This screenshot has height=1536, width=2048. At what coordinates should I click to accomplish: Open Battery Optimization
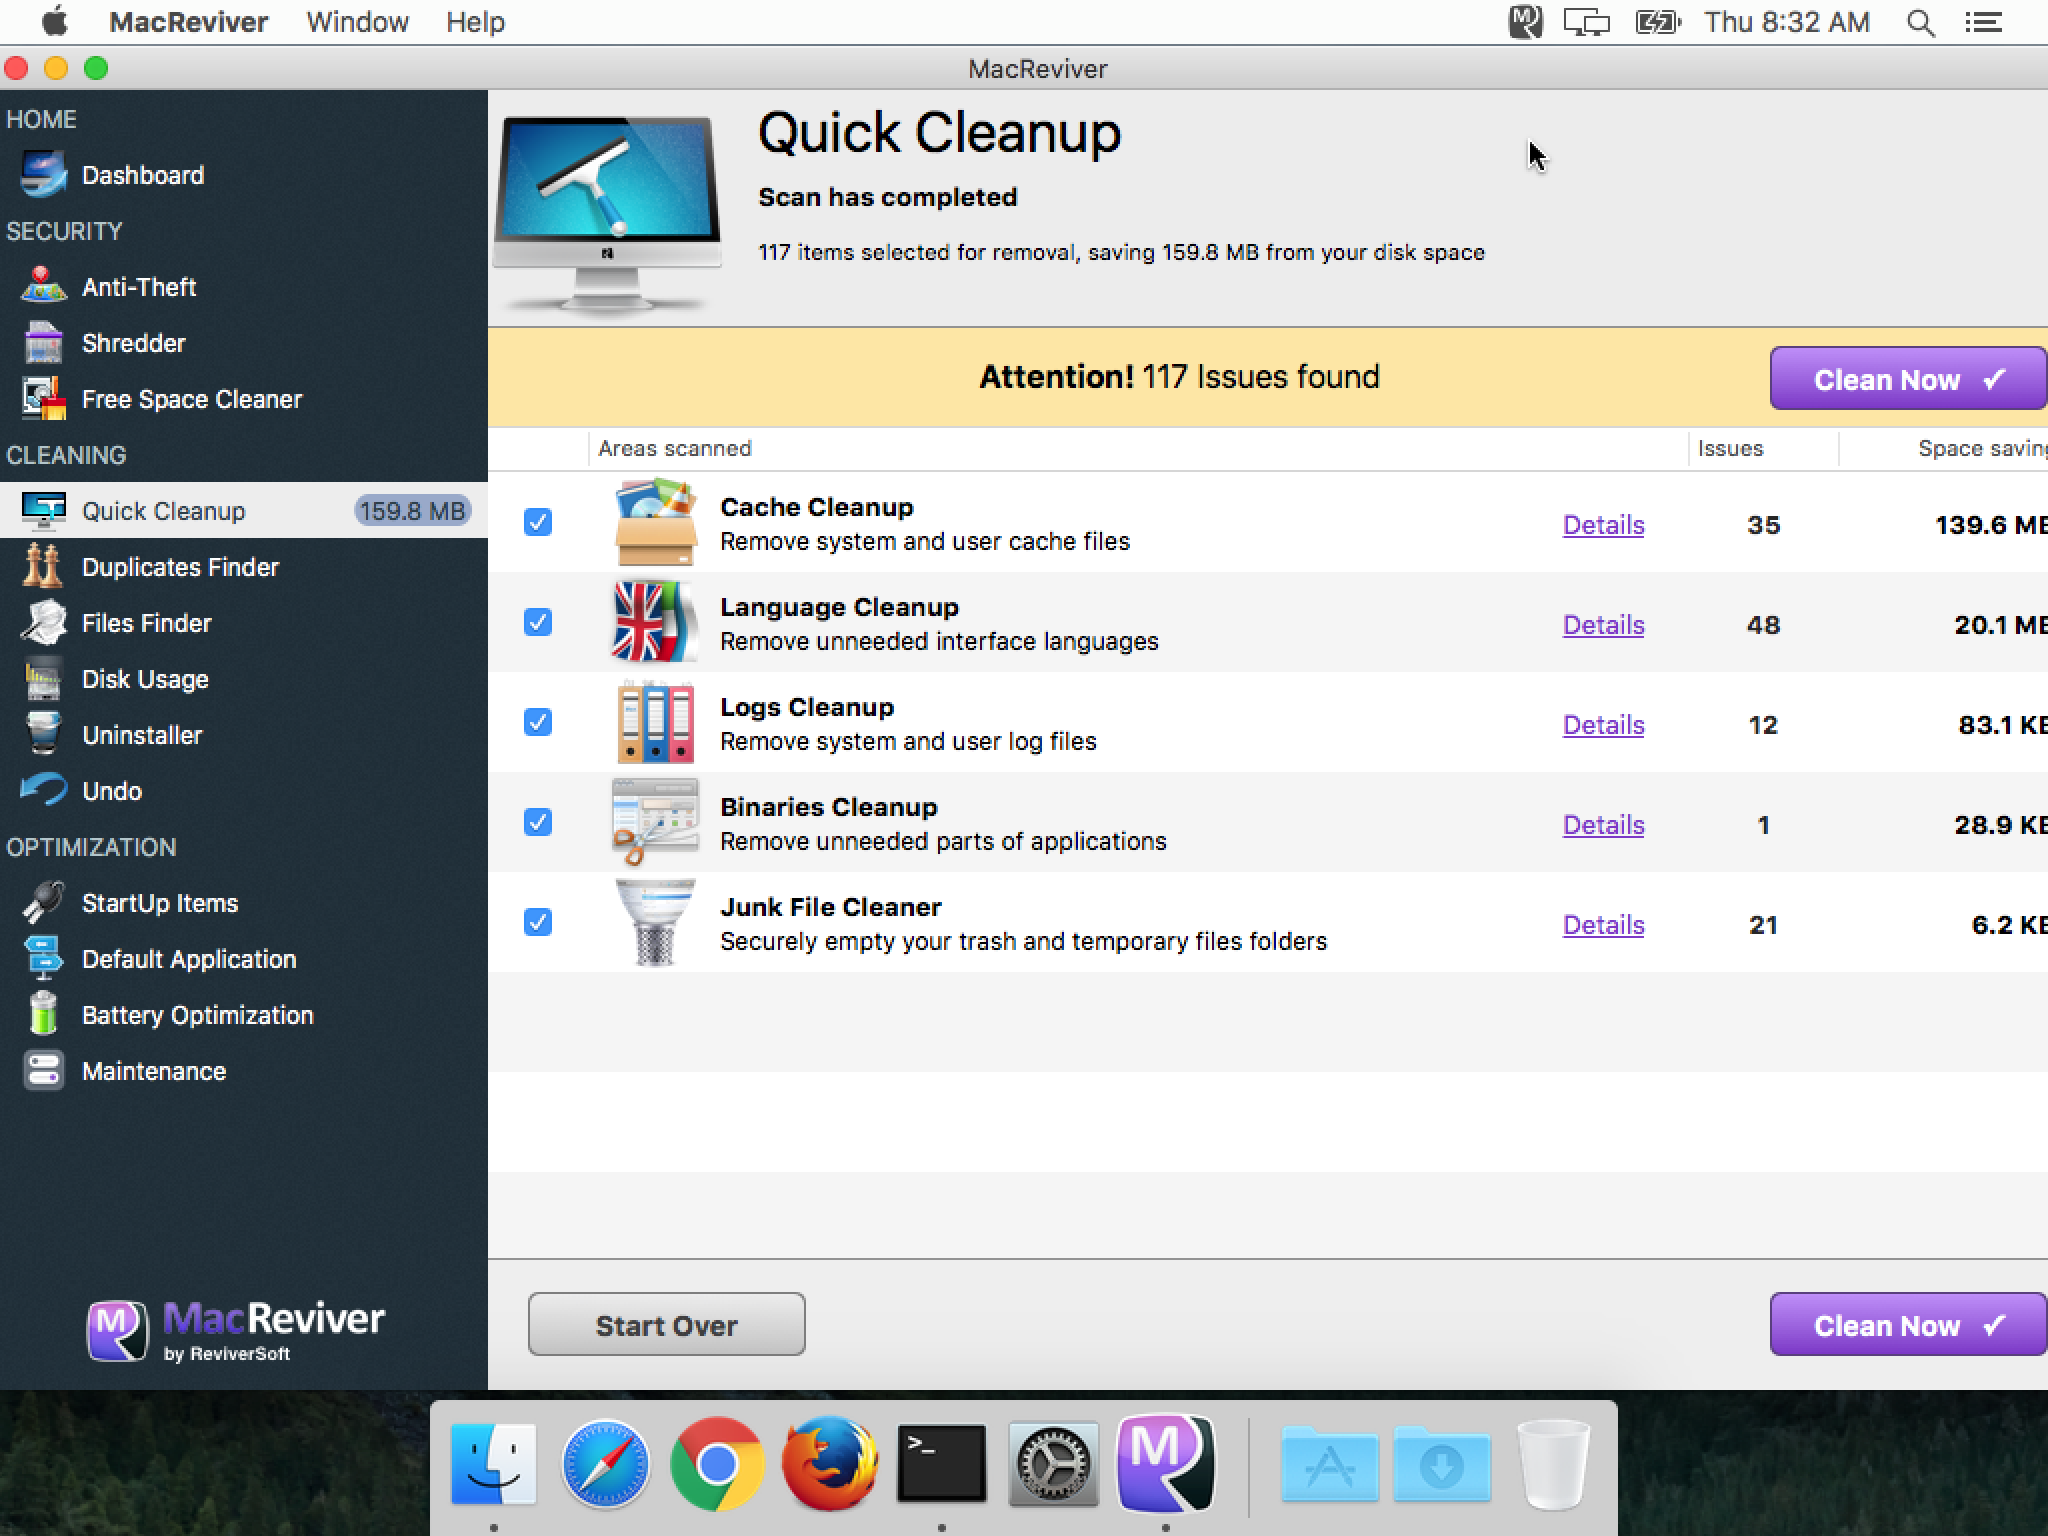(197, 1015)
